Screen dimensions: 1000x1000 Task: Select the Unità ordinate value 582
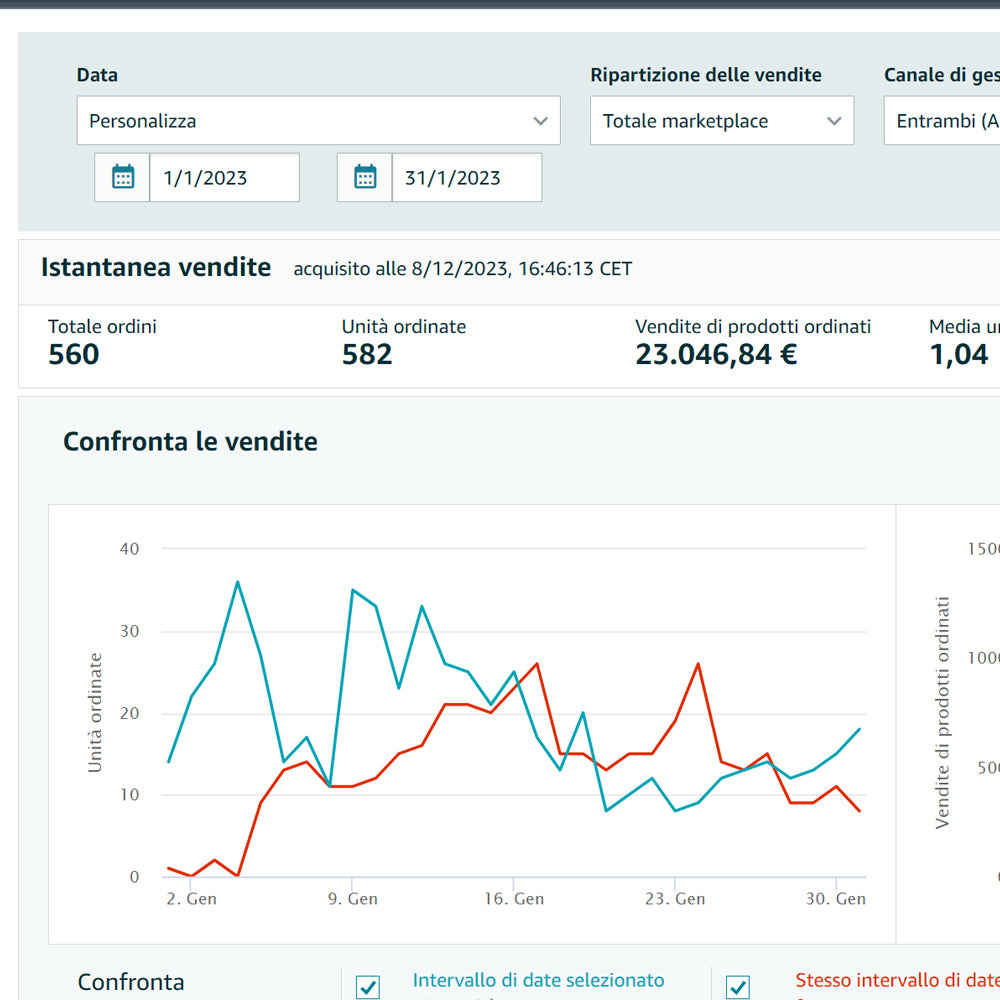coord(367,355)
